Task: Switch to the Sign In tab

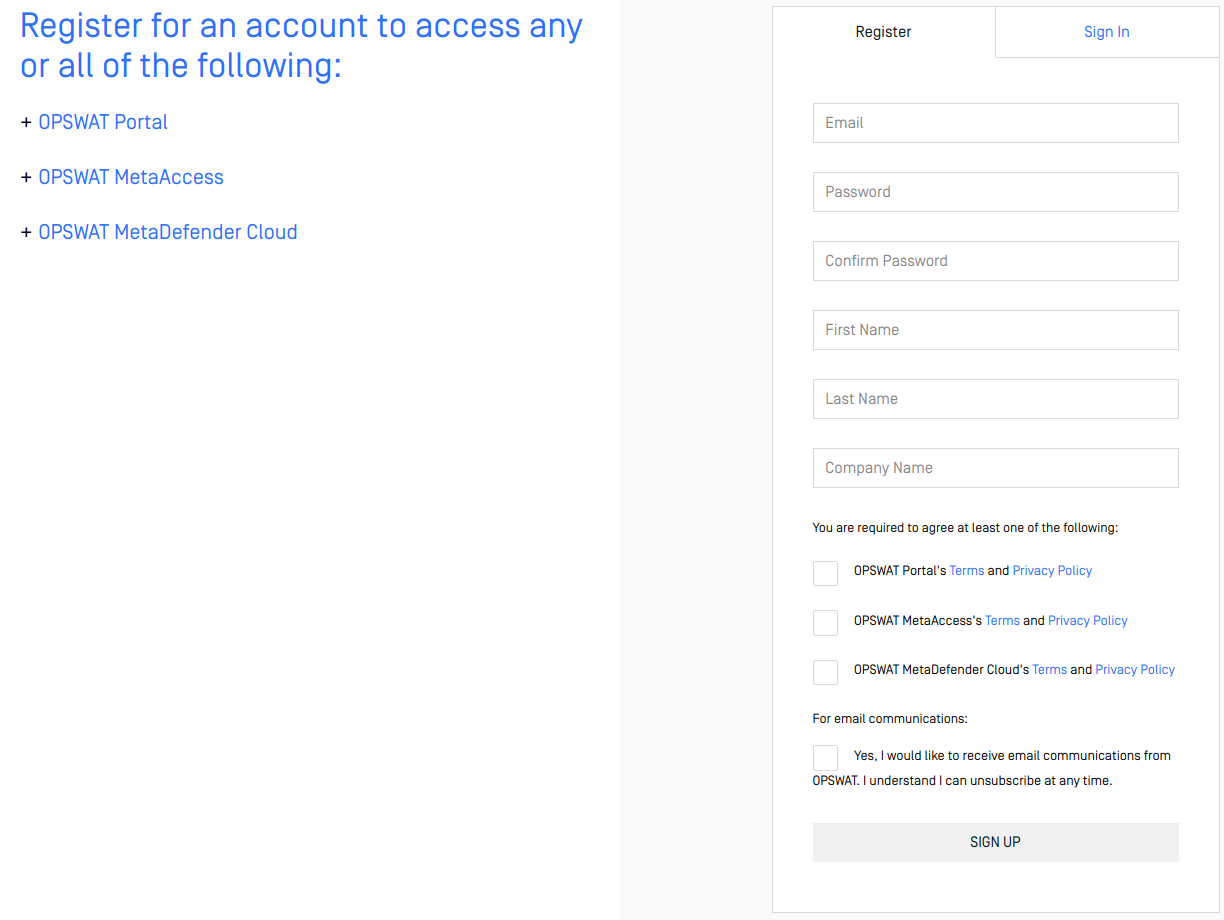Action: (1107, 32)
